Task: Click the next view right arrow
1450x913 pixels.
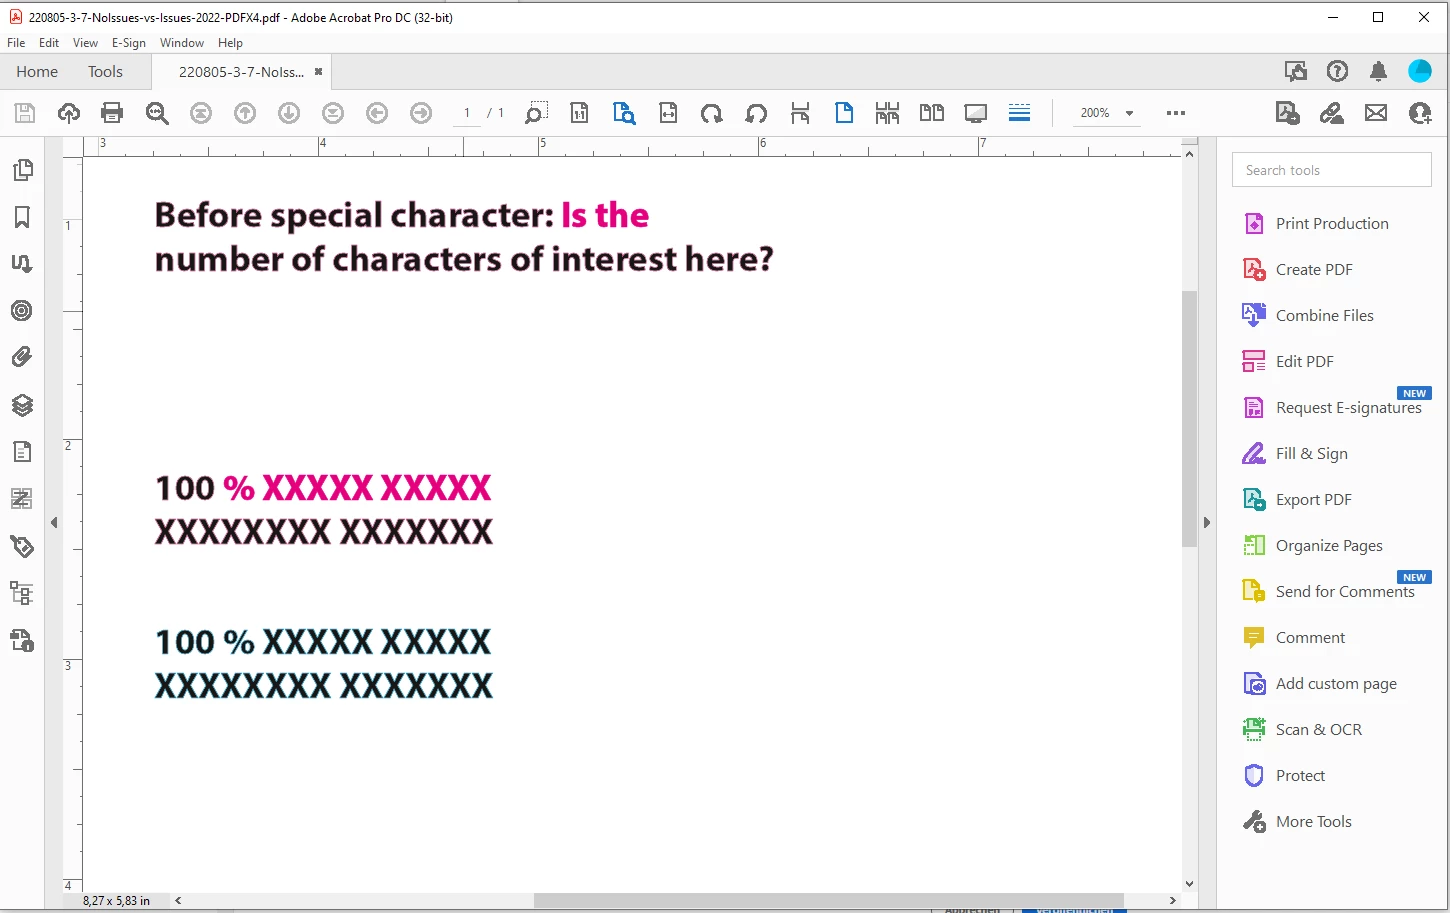Action: 421,113
